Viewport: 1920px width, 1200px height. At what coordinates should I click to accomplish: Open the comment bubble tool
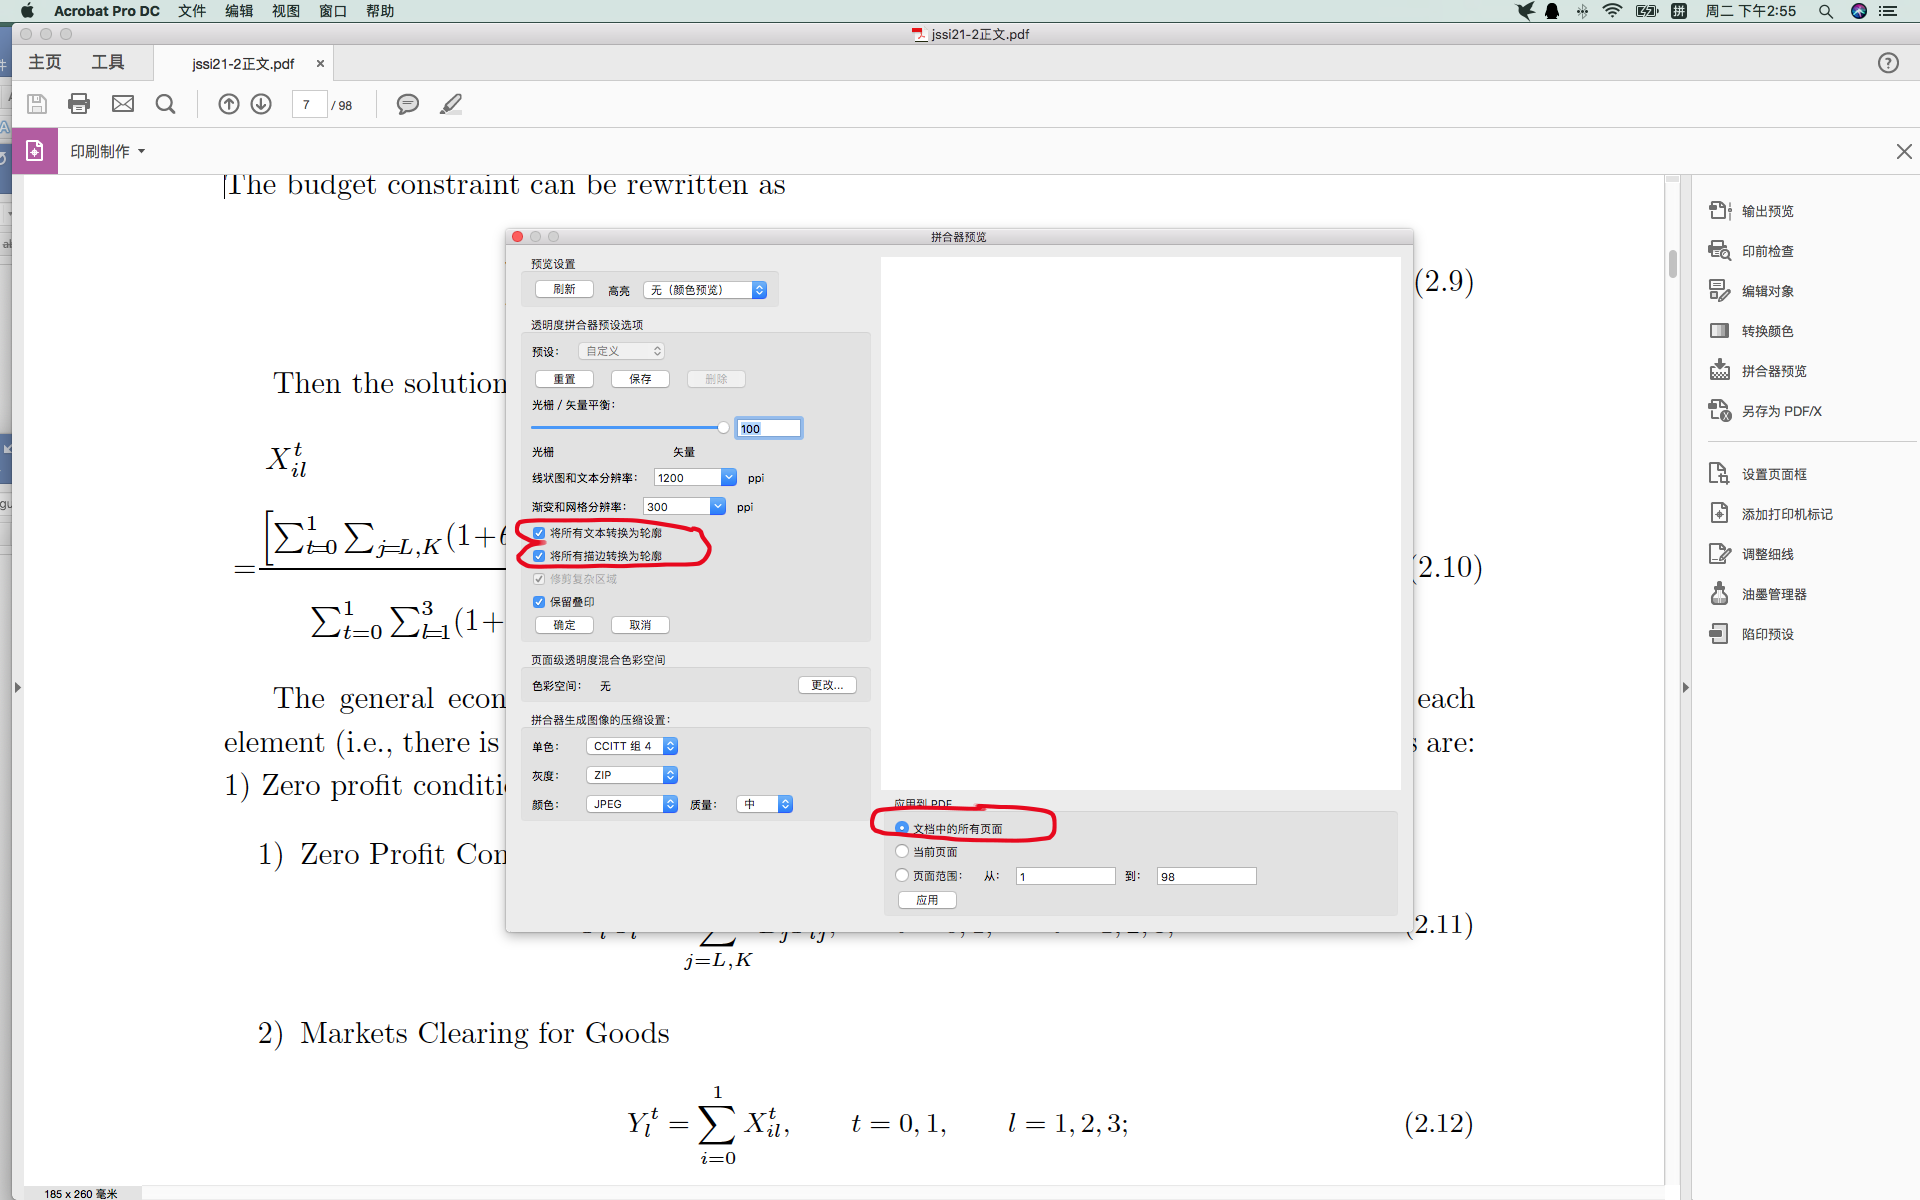click(407, 104)
